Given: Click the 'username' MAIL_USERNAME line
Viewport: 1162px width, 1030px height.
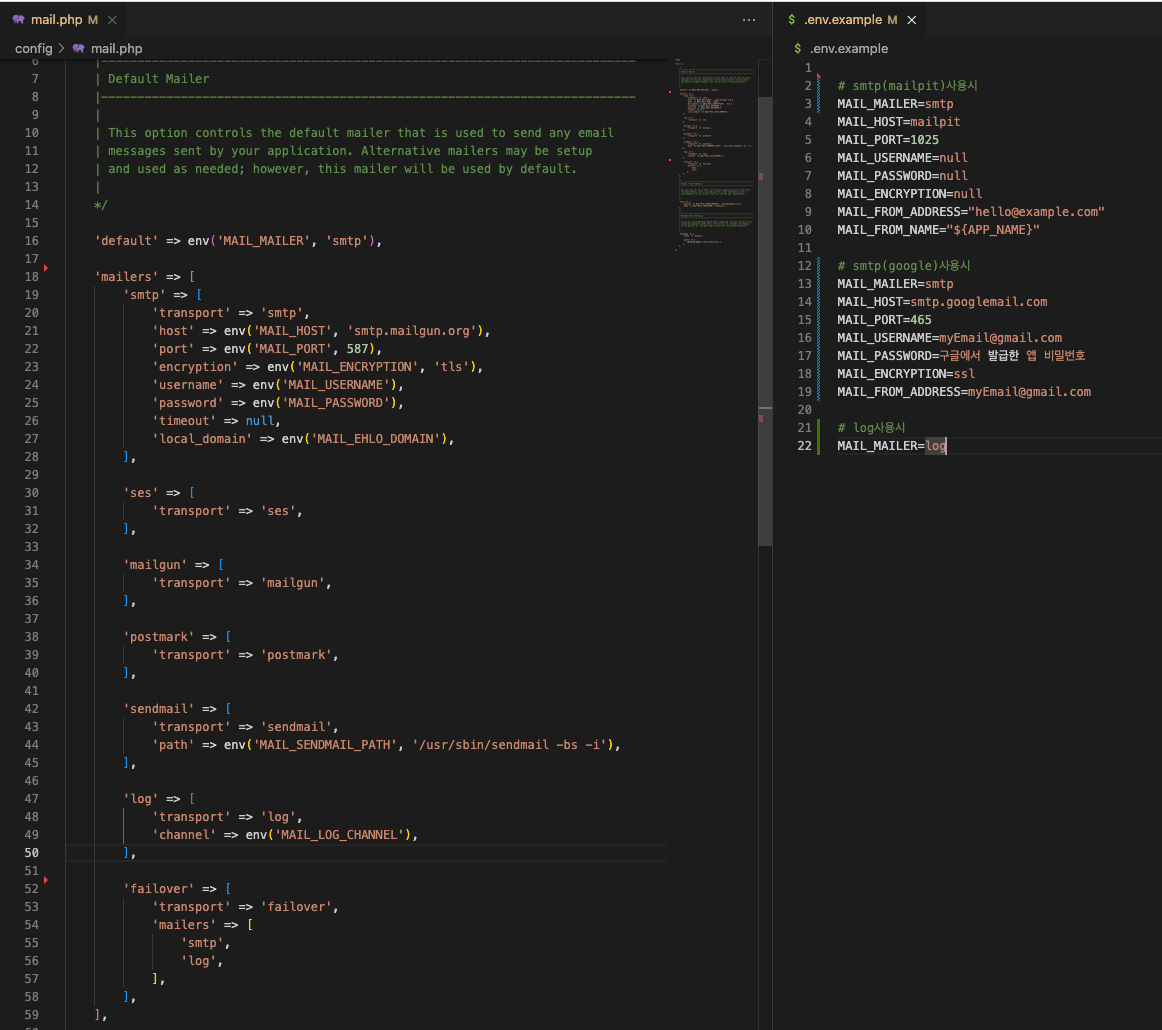Looking at the screenshot, I should 278,385.
